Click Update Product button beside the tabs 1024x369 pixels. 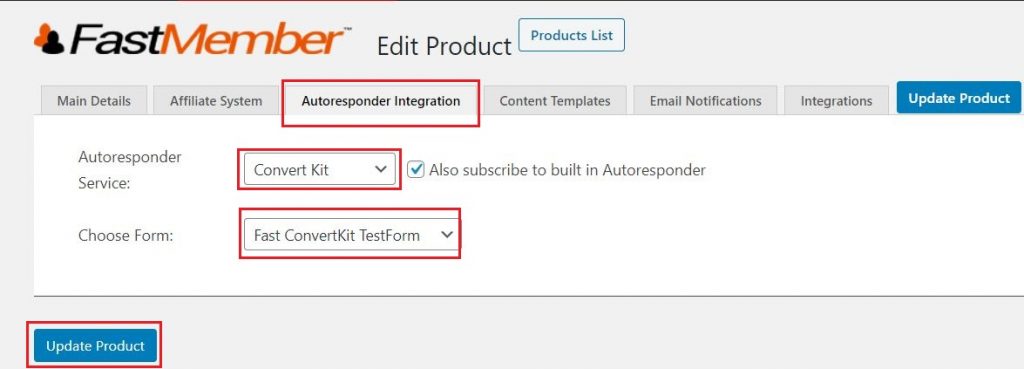[x=959, y=98]
